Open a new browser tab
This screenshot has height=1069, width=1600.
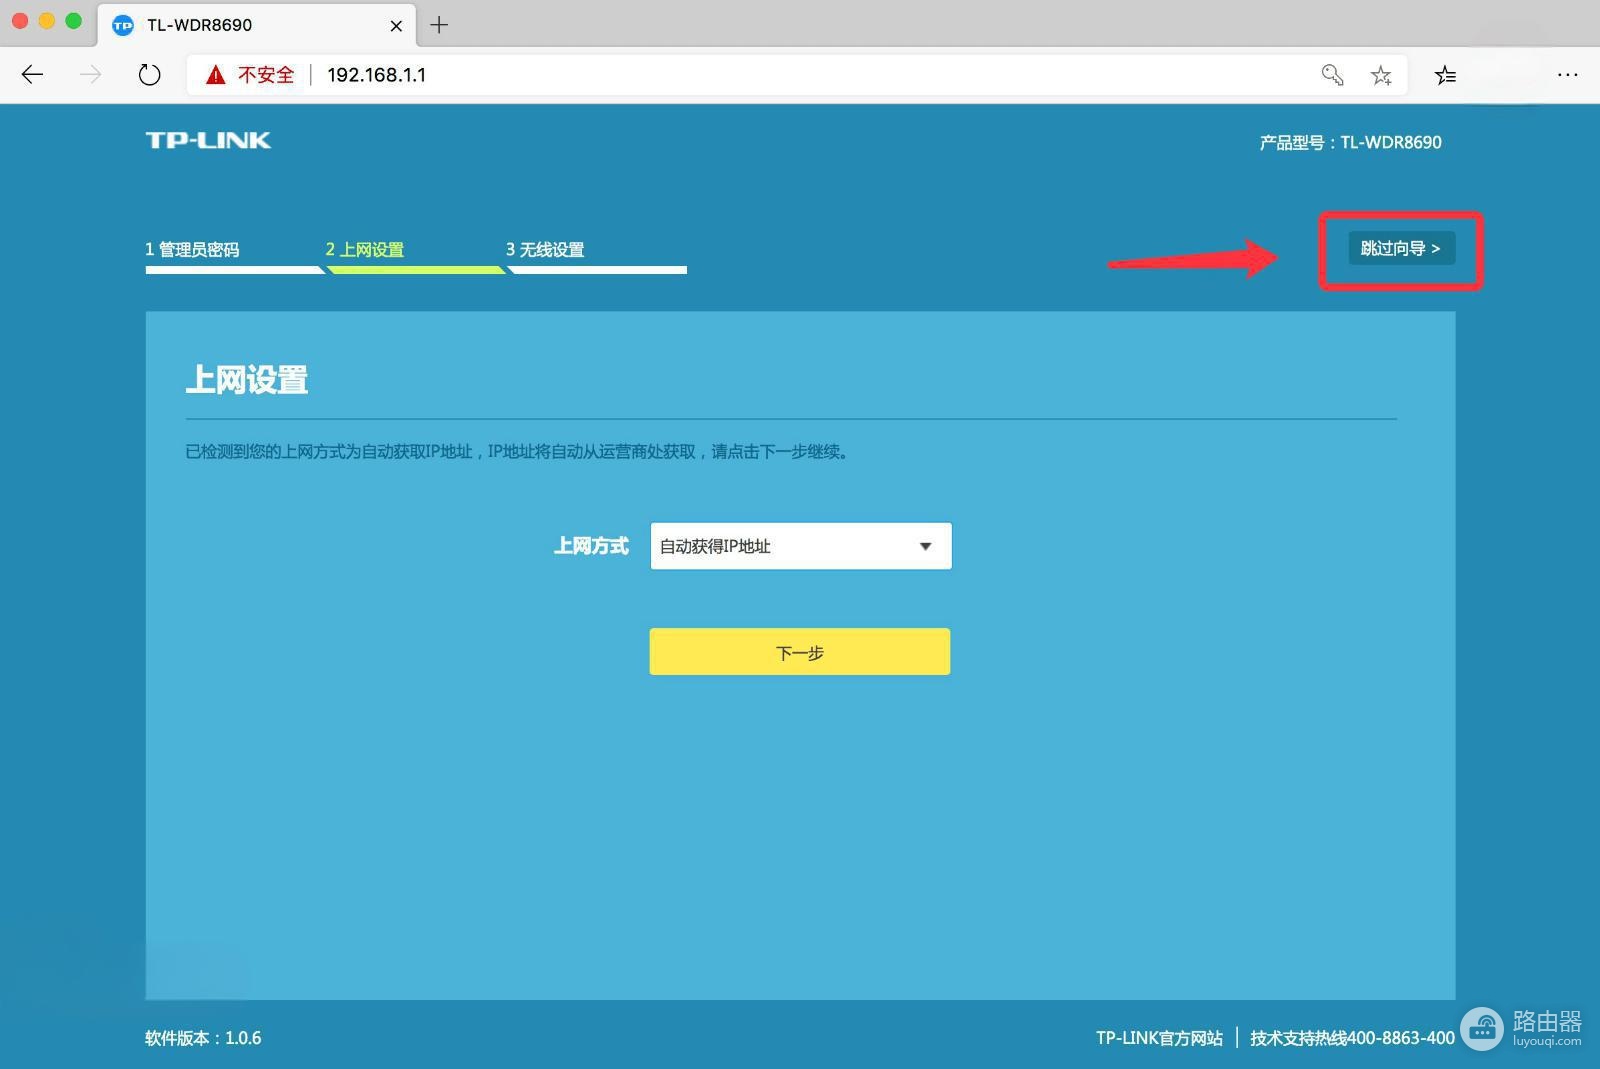438,25
